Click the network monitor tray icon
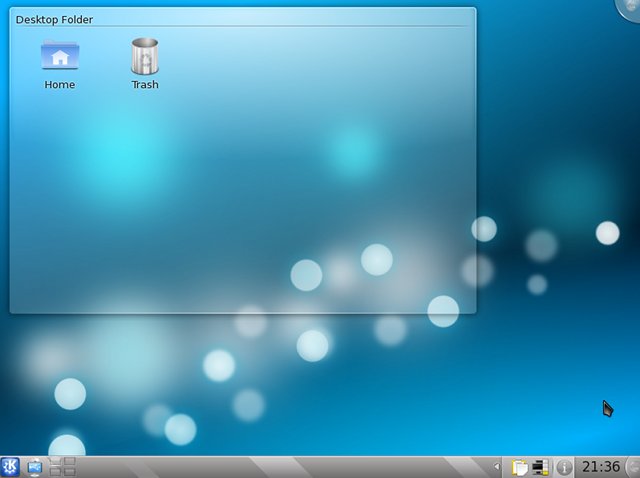640x478 pixels. pyautogui.click(x=541, y=467)
